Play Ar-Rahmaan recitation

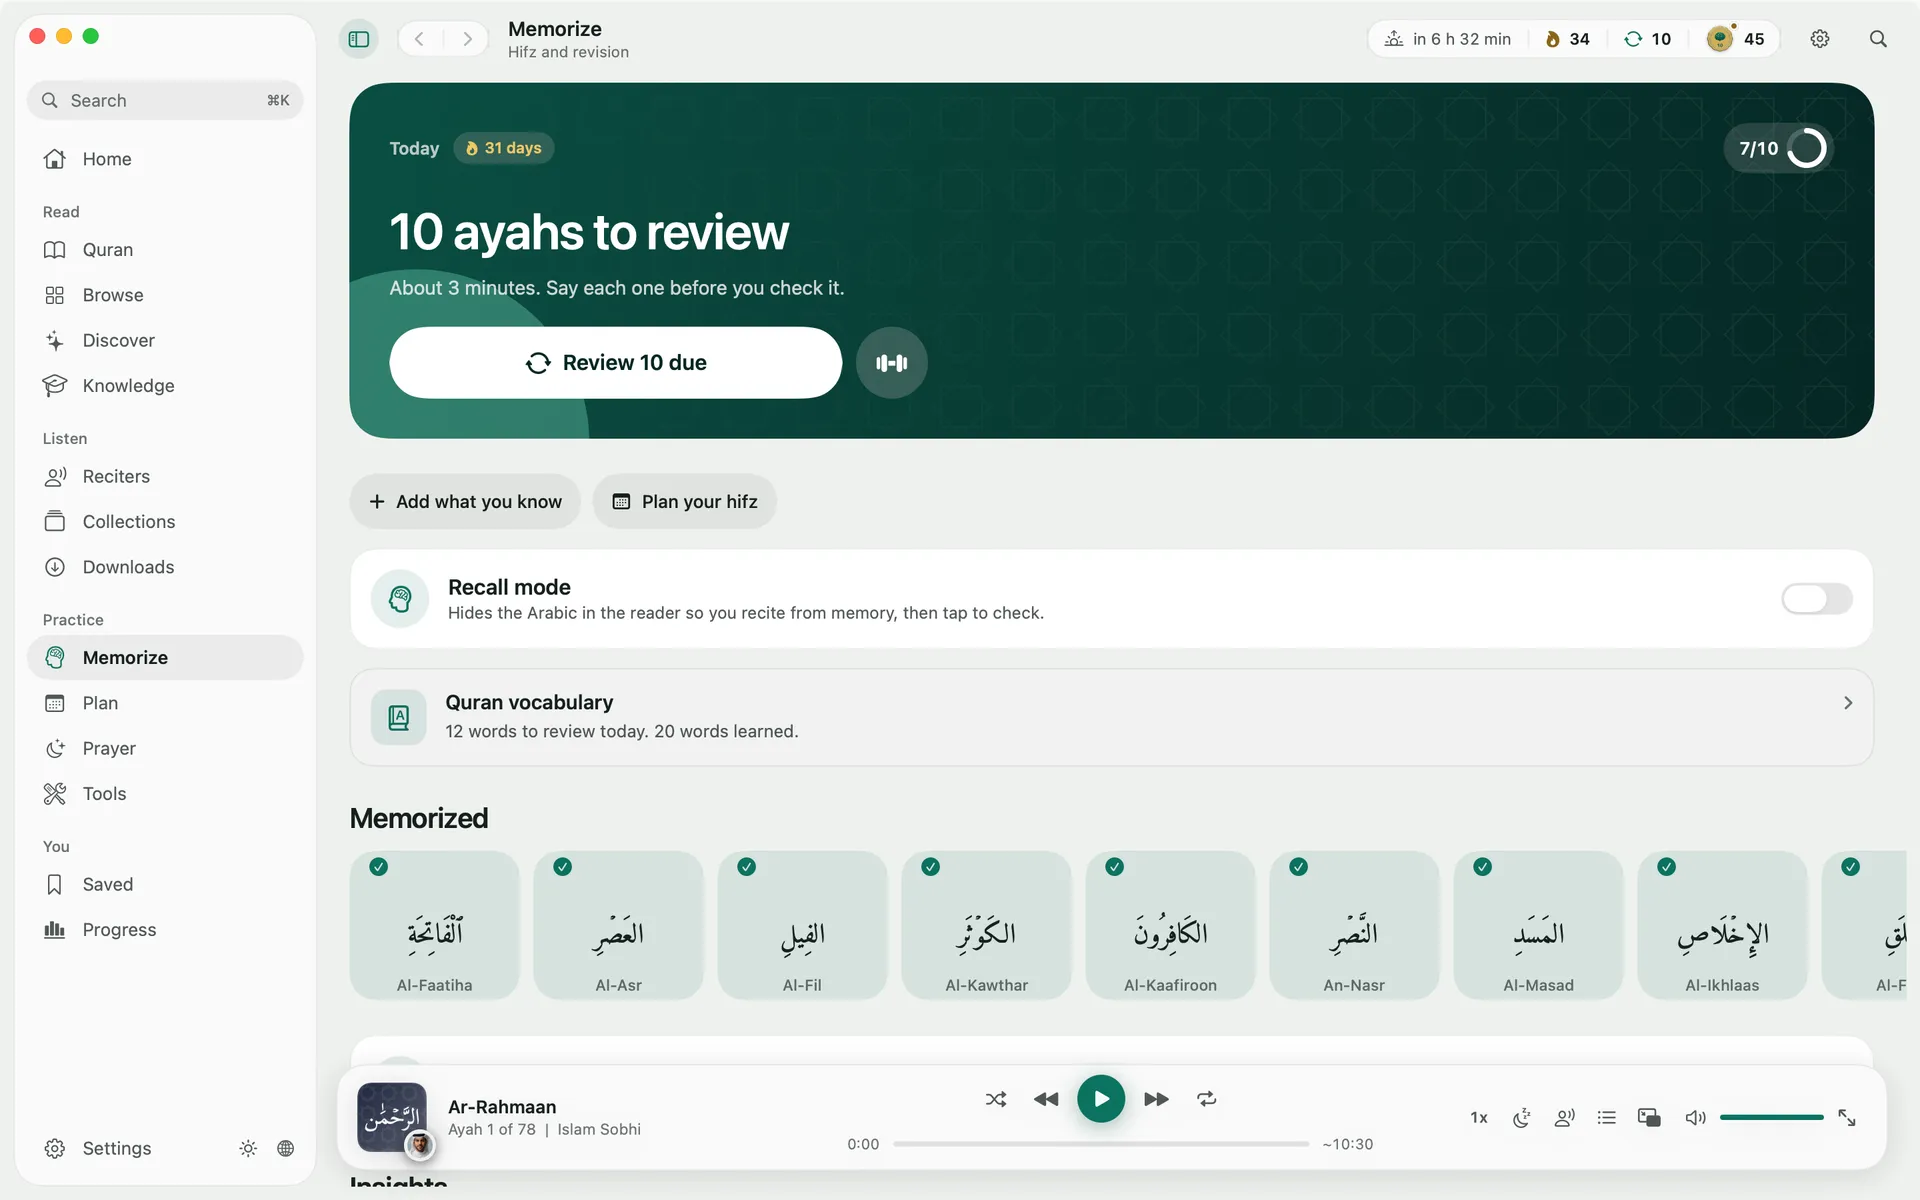[x=1101, y=1099]
